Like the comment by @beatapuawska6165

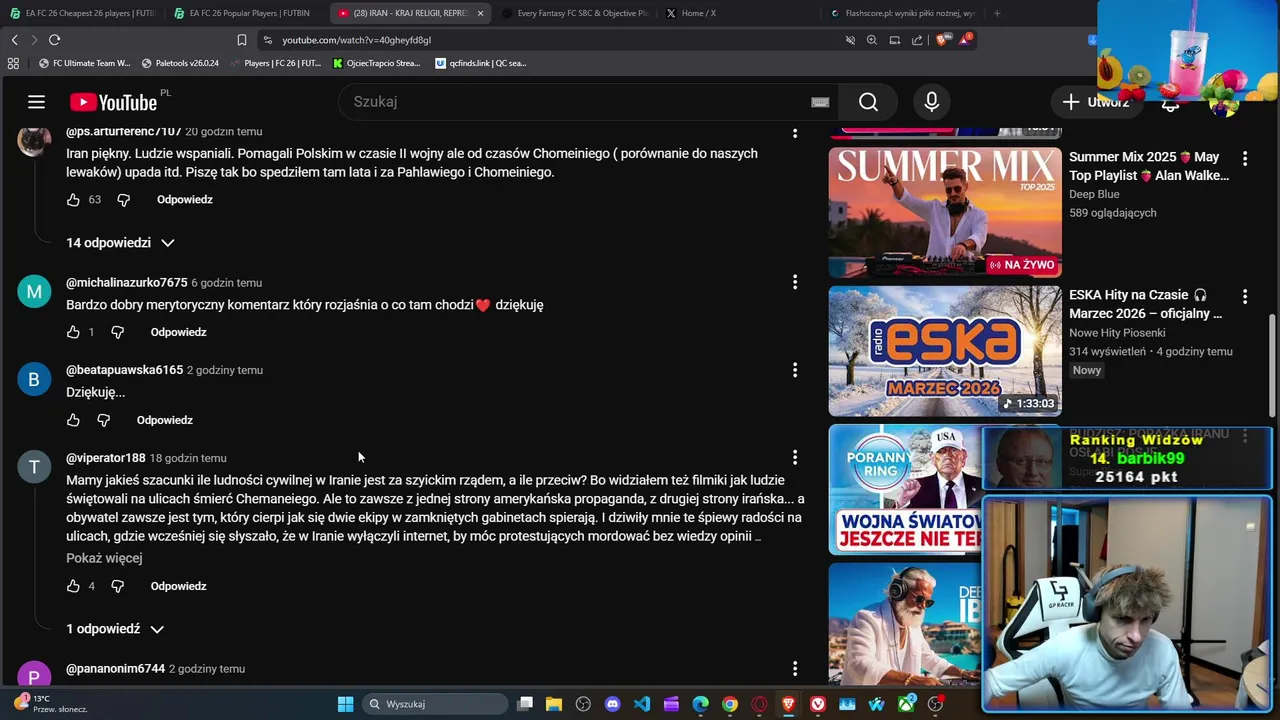pos(73,420)
